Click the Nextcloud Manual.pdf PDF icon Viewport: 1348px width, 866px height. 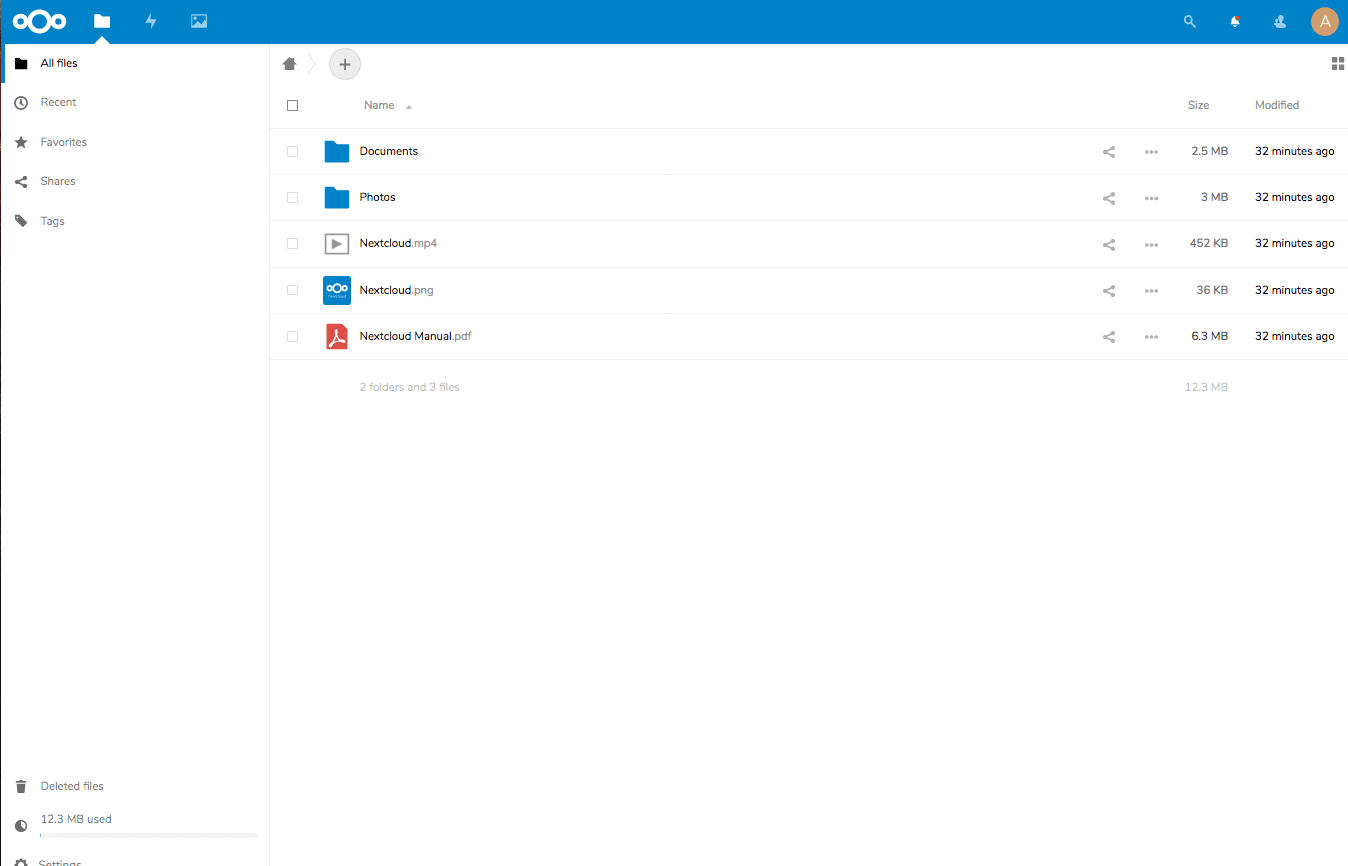pyautogui.click(x=337, y=337)
